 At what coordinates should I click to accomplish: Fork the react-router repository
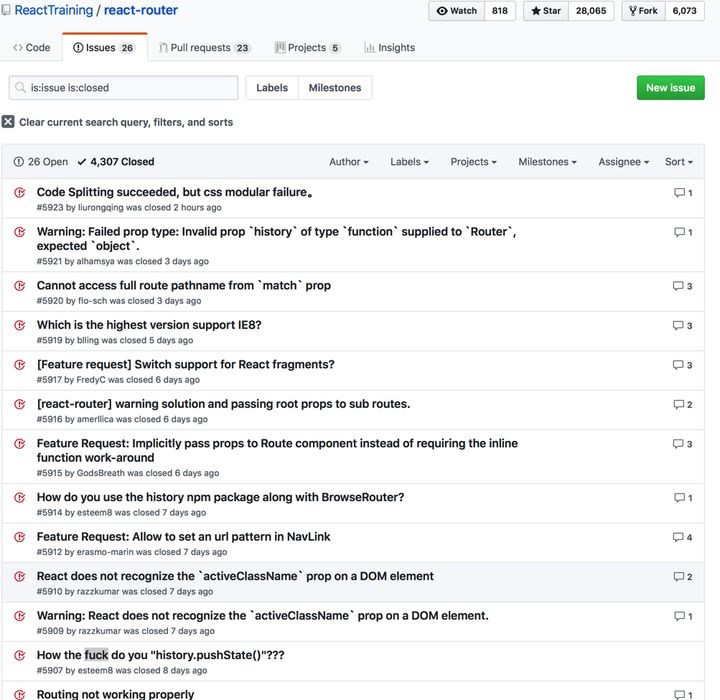[x=643, y=11]
